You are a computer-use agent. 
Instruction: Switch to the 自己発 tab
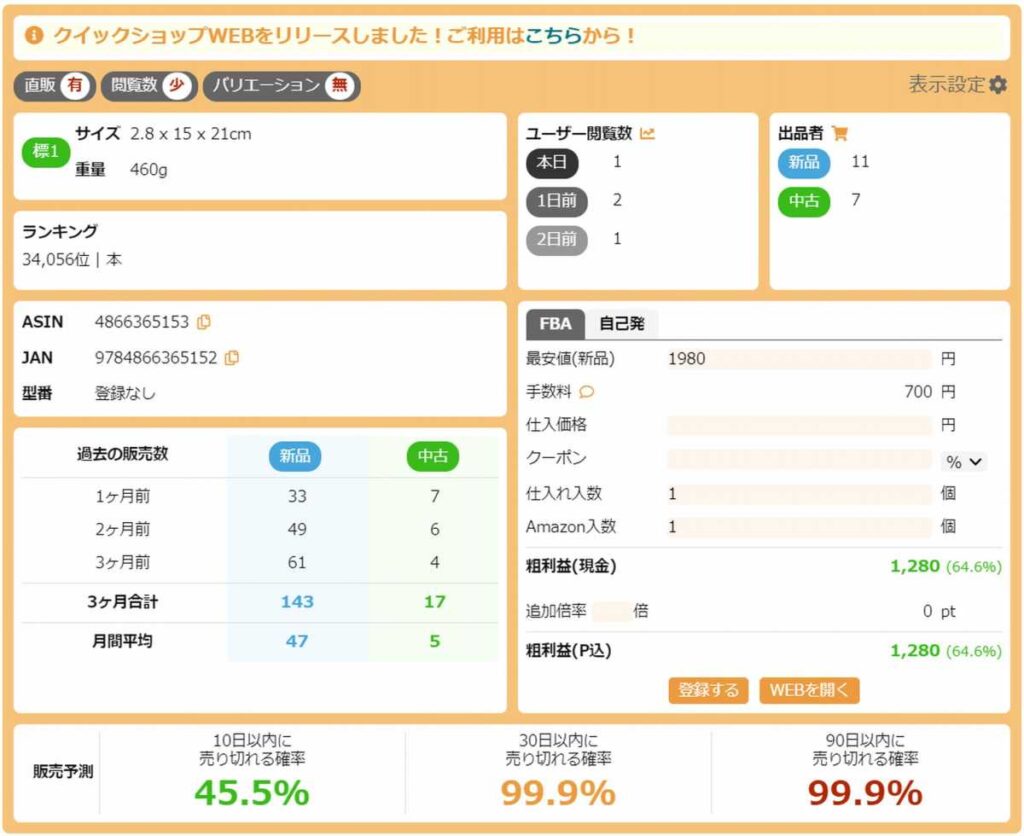point(621,324)
